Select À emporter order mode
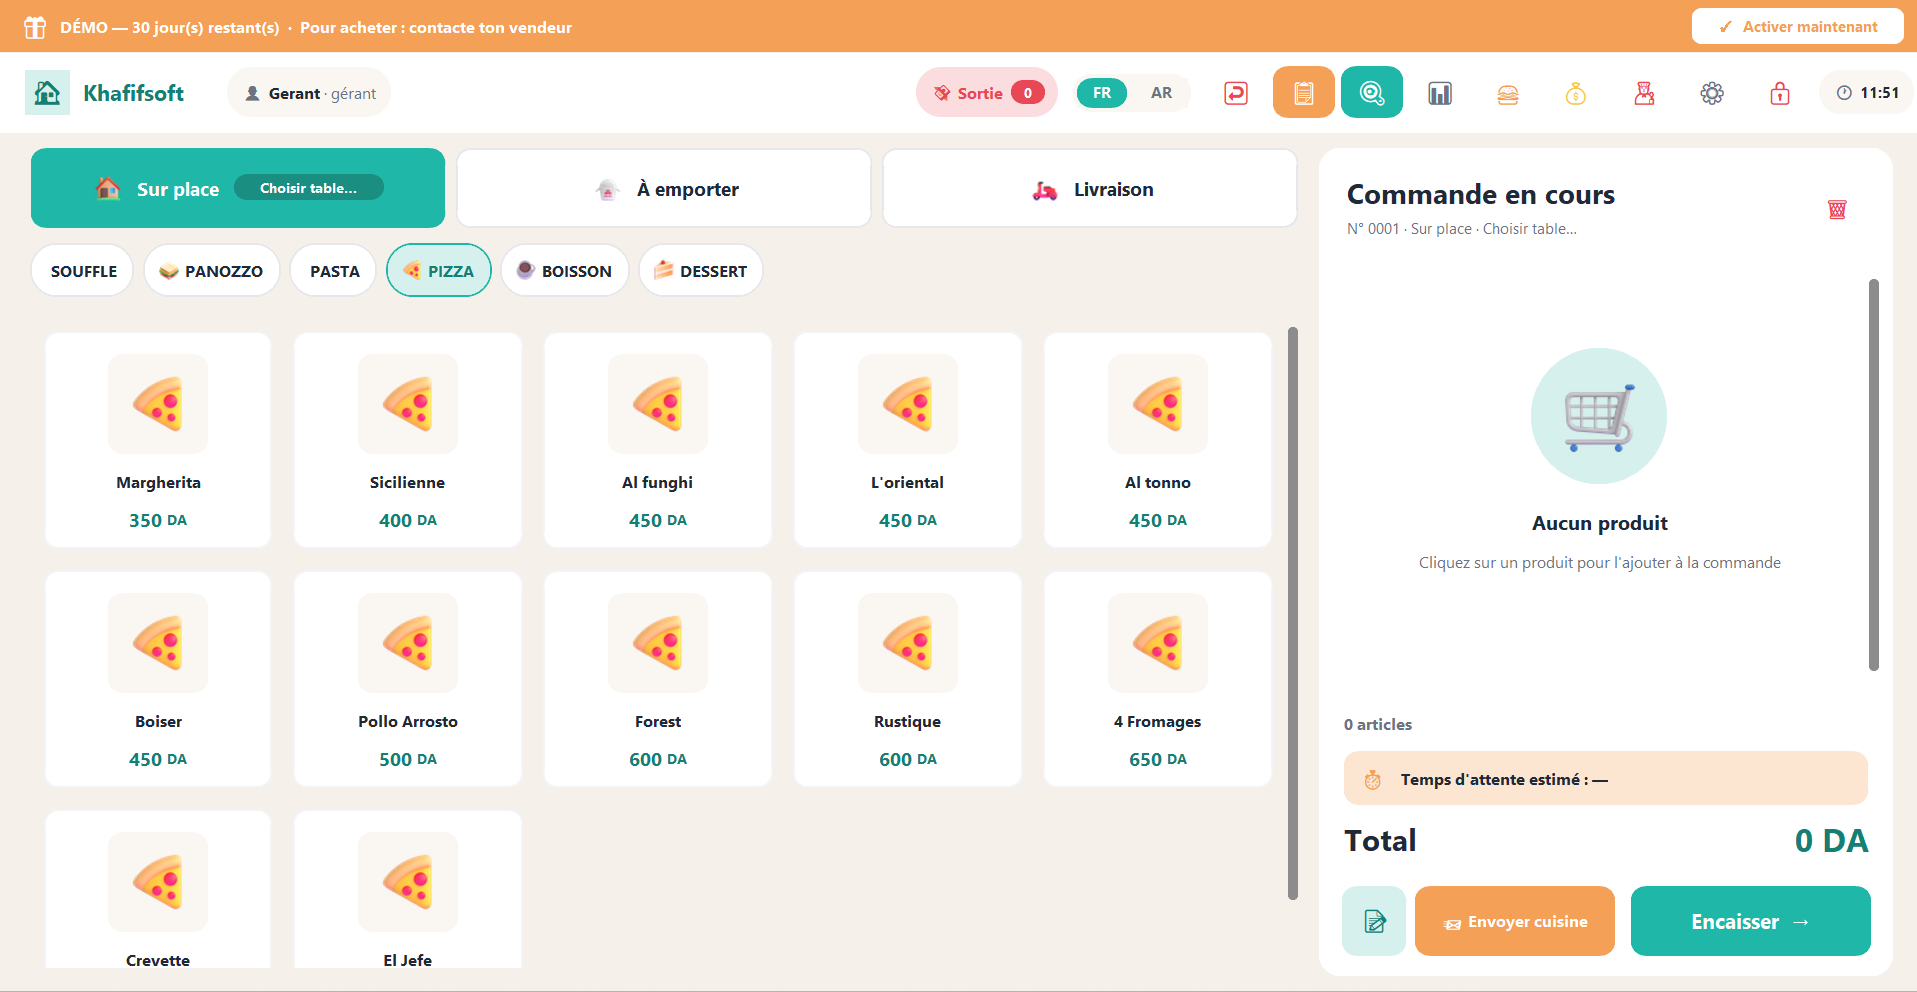Viewport: 1917px width, 992px height. coord(664,188)
